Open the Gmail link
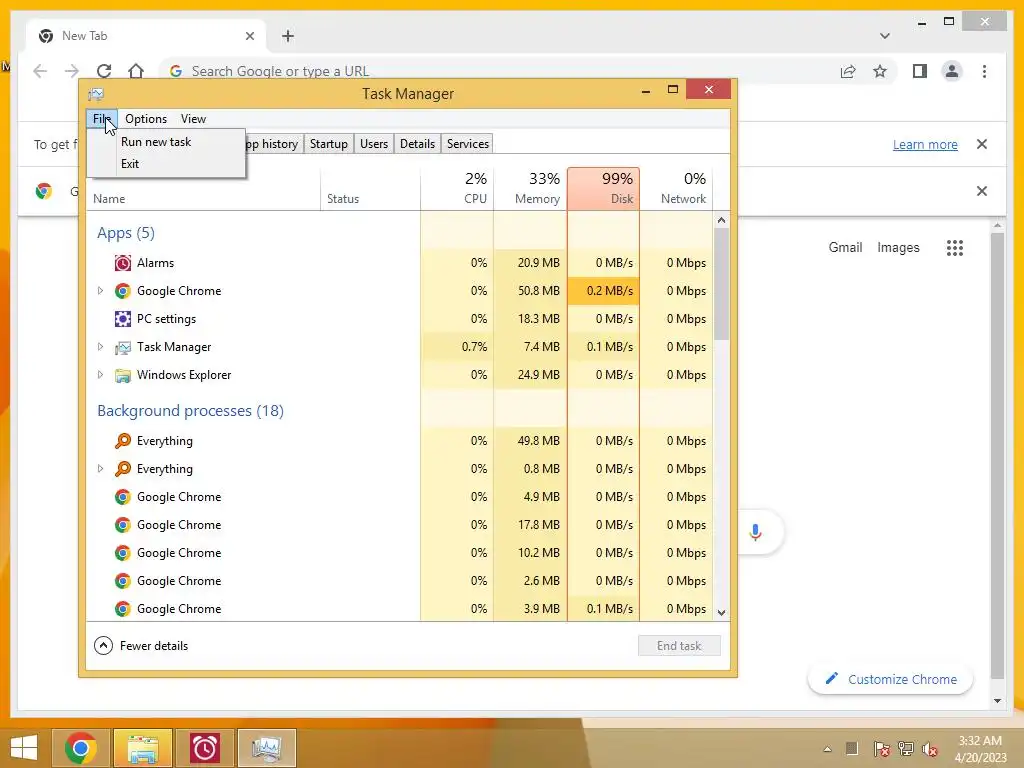Screen dimensions: 1024x768 (845, 248)
